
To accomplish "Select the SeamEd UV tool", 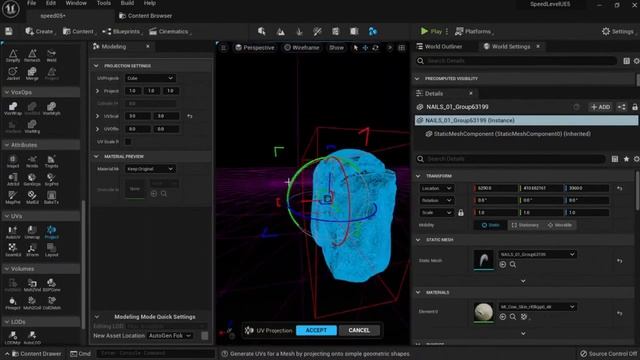I will (x=13, y=250).
